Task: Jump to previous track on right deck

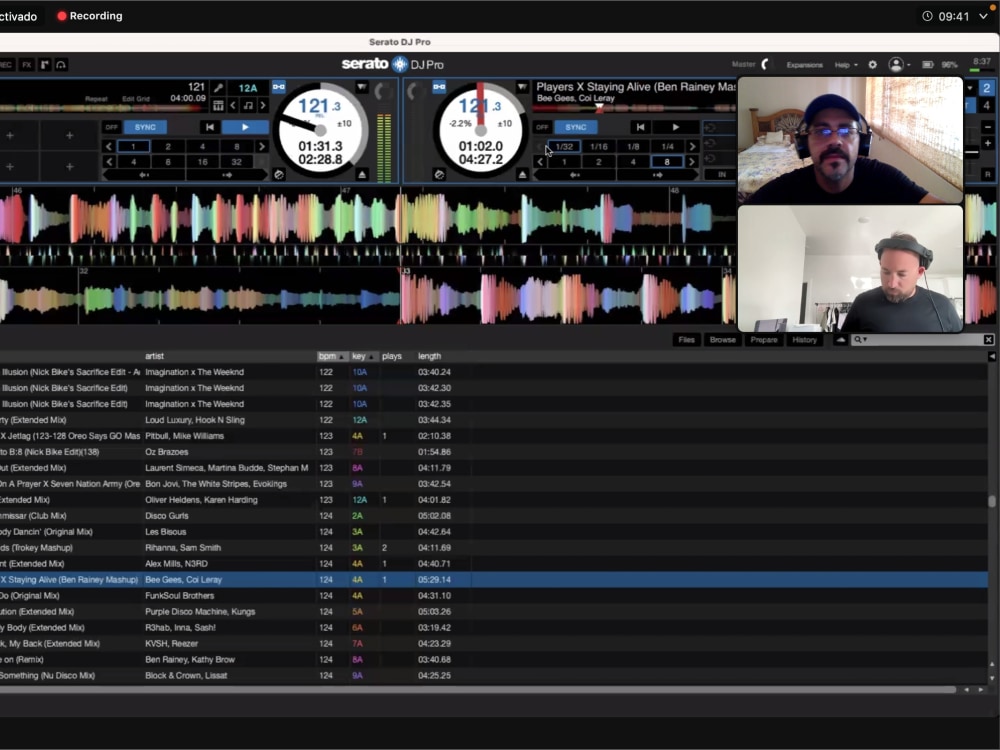Action: click(x=640, y=127)
